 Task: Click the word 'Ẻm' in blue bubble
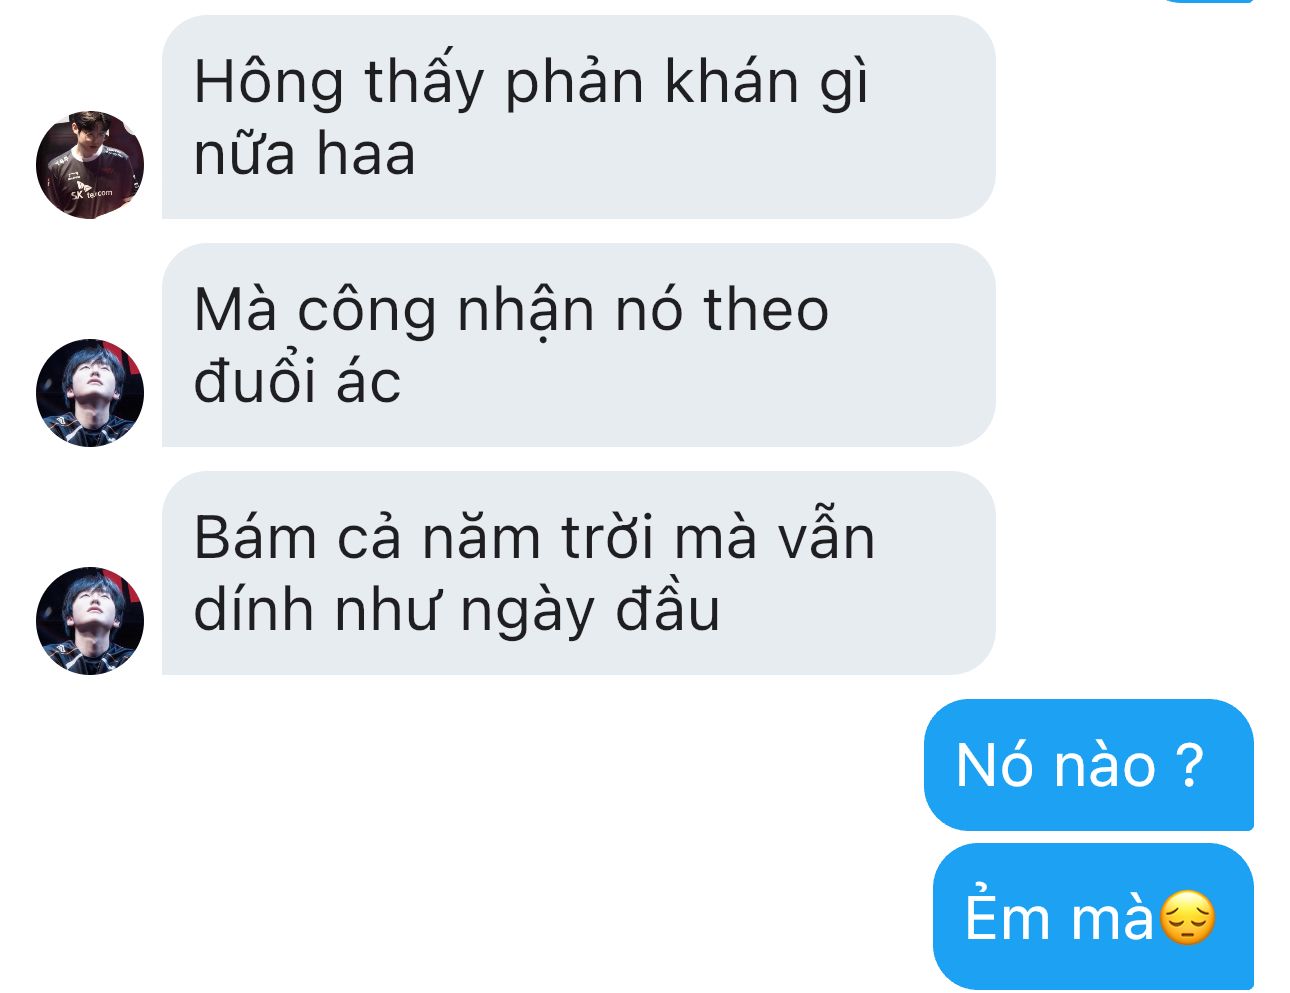tap(1007, 914)
